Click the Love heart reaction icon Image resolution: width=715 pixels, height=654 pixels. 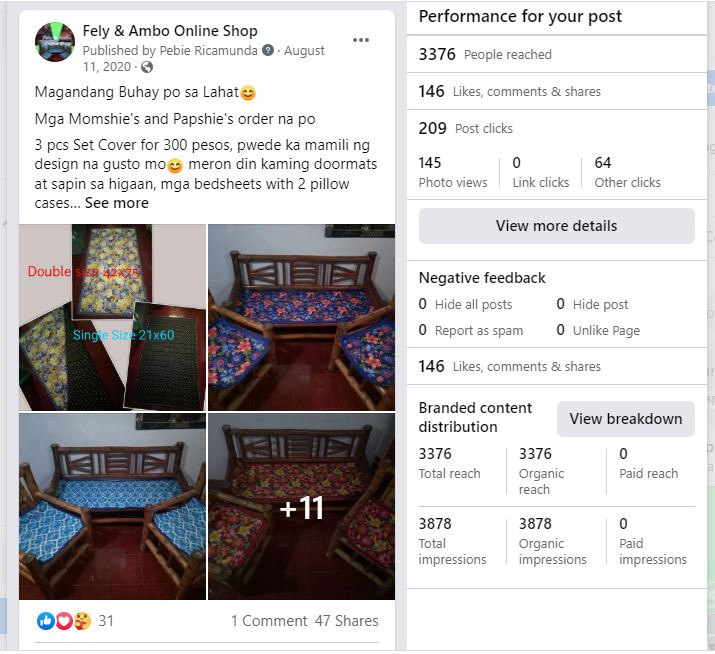(x=64, y=621)
